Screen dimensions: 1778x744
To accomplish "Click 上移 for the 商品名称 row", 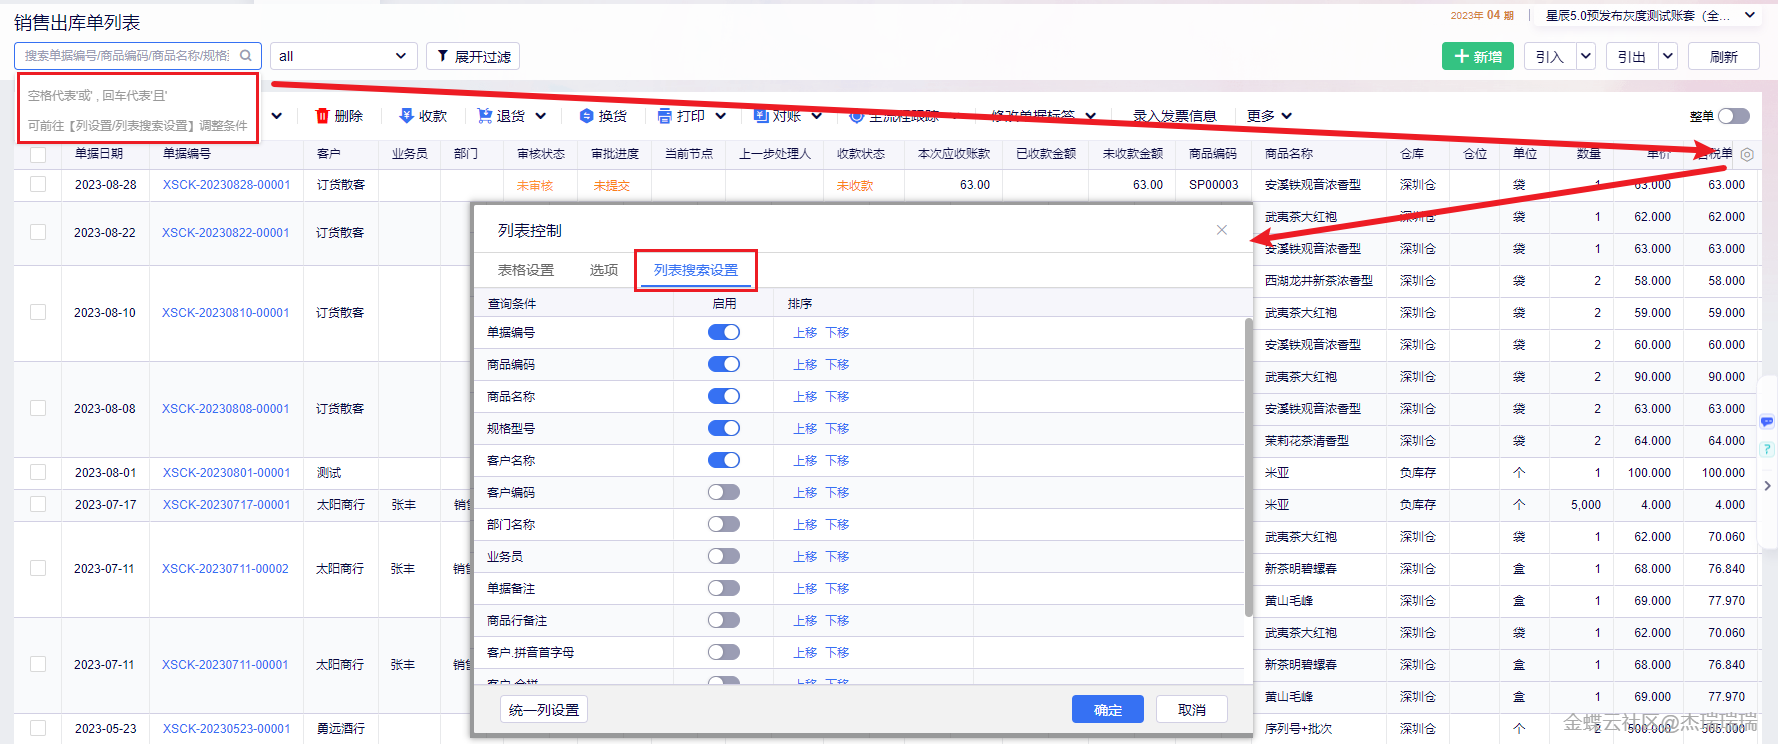I will click(x=805, y=396).
